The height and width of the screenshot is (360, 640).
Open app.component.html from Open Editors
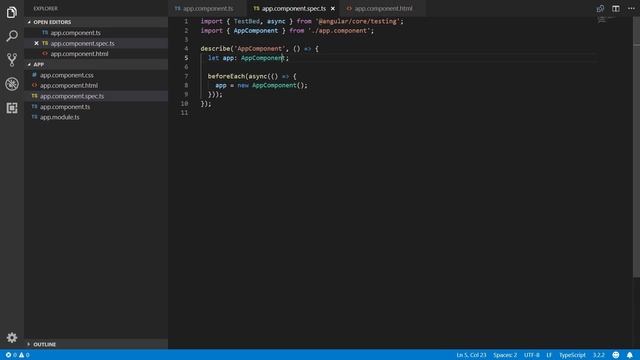96,54
